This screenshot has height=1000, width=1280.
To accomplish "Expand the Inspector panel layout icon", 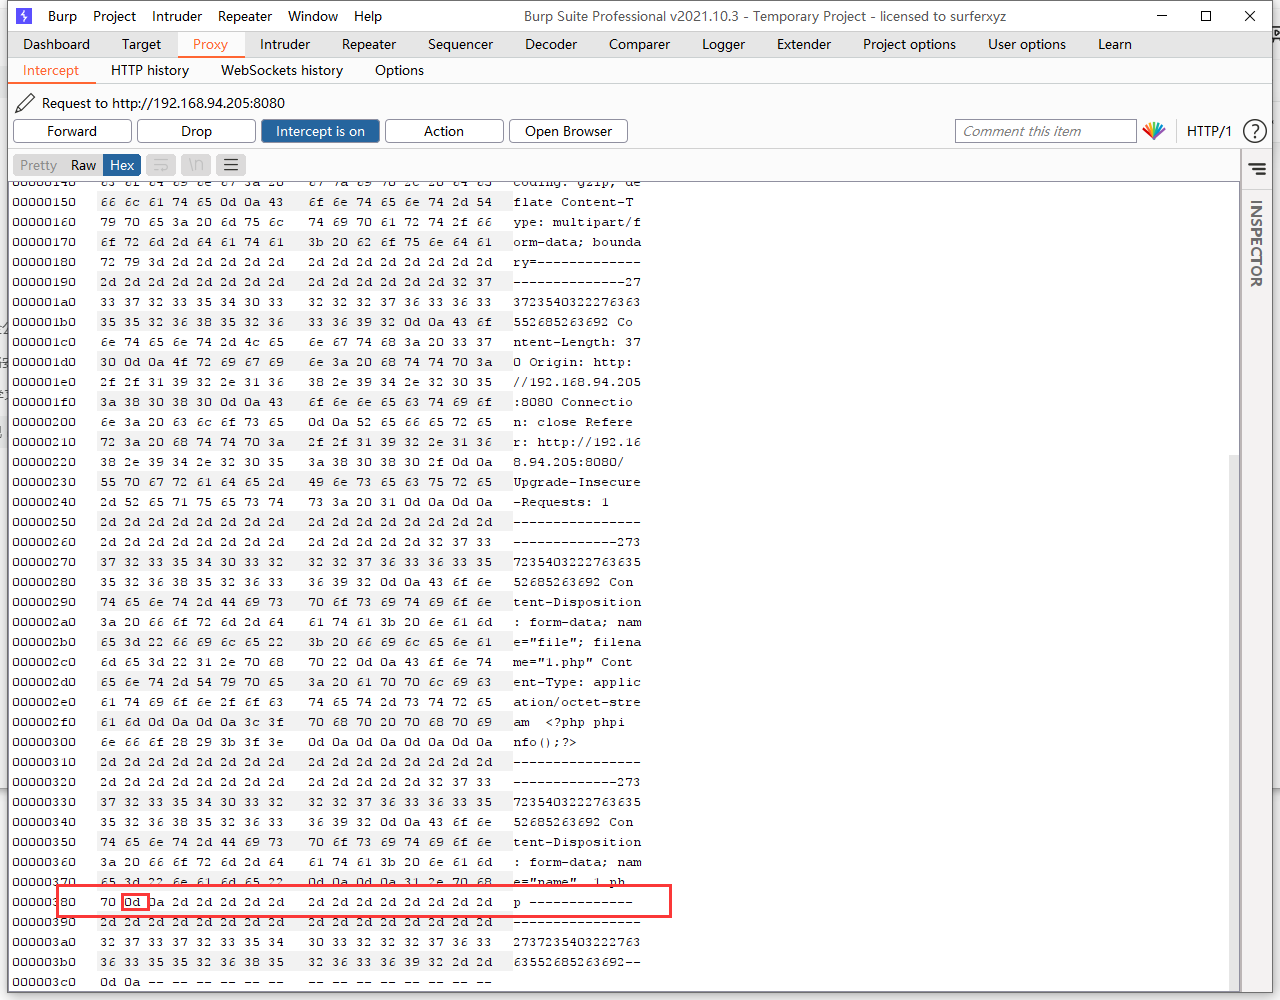I will pyautogui.click(x=1257, y=169).
